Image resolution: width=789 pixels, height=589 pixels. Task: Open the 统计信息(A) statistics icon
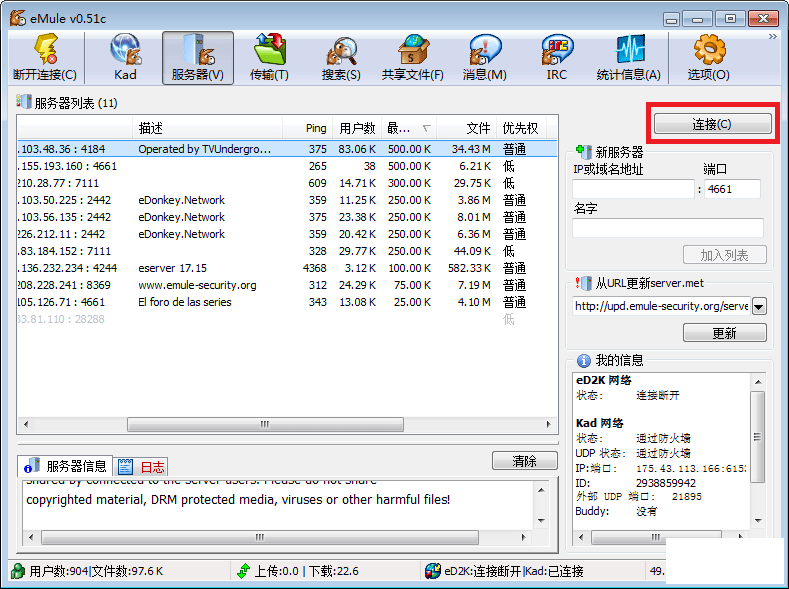pos(628,57)
